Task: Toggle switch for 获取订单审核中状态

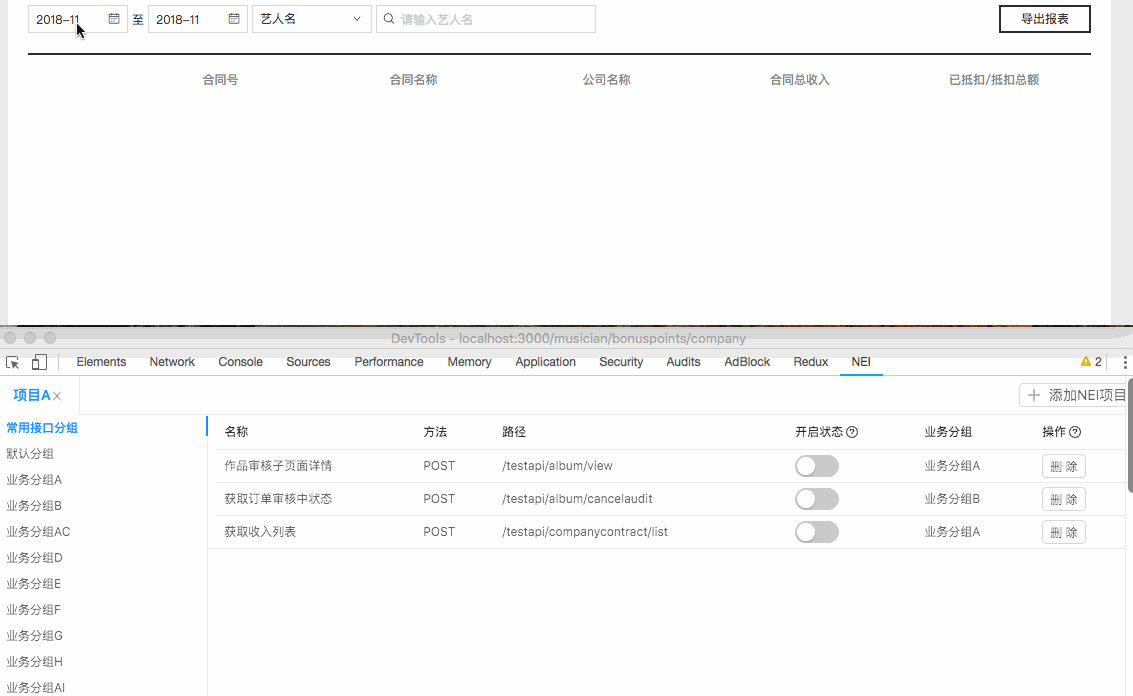Action: tap(817, 499)
